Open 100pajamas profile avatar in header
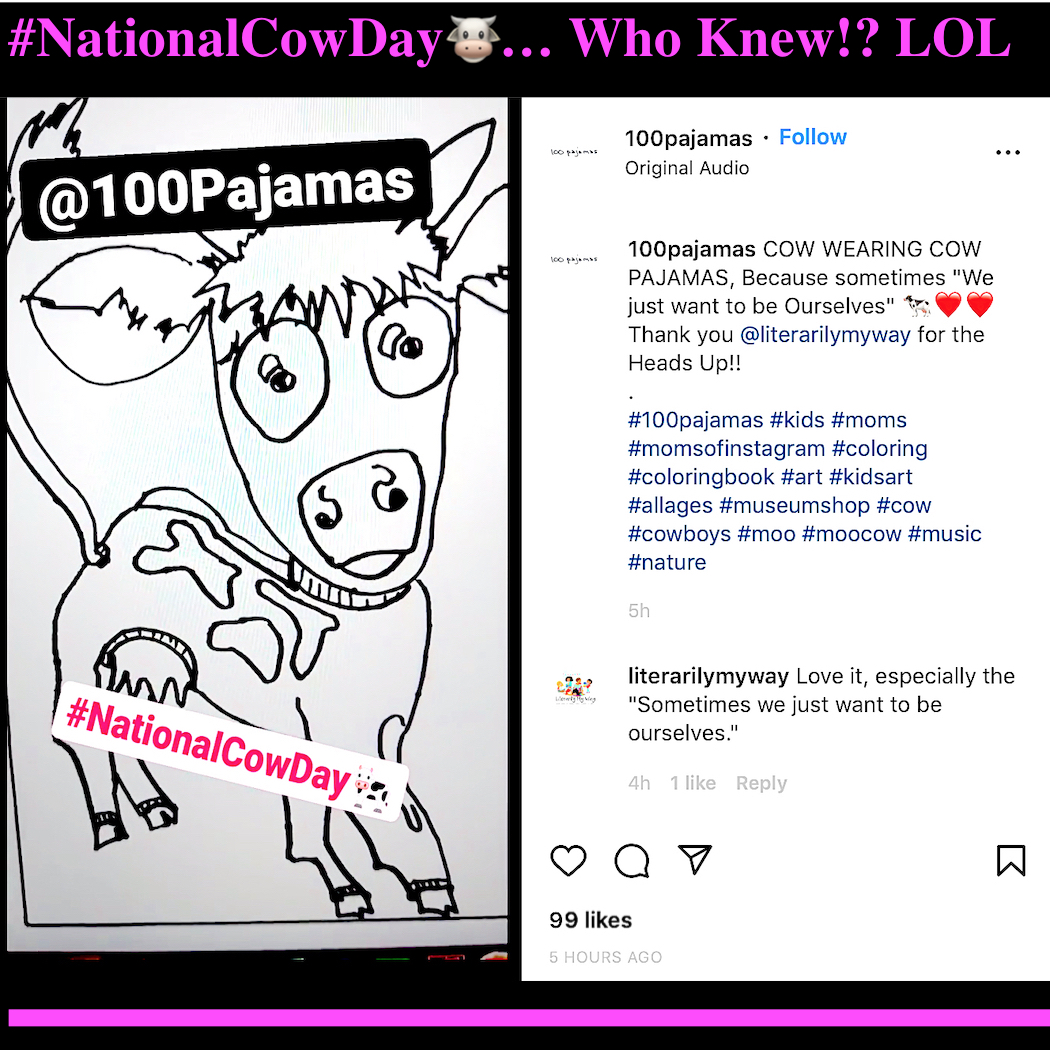 574,153
